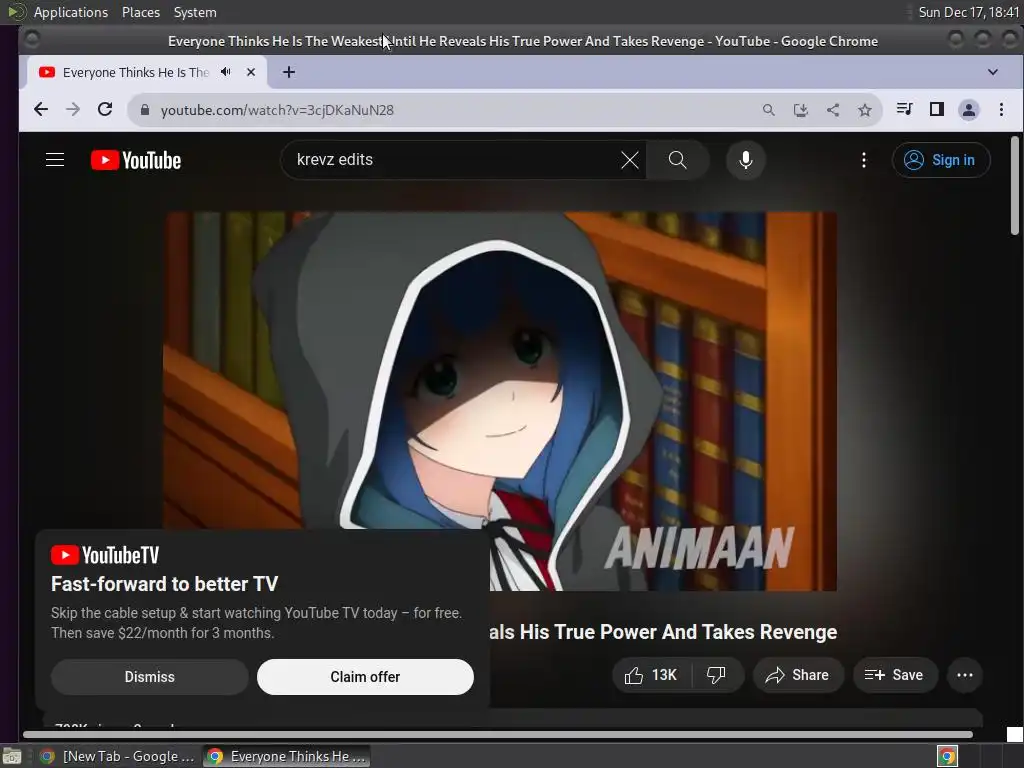The height and width of the screenshot is (768, 1024).
Task: Open the Places menu
Action: 140,12
